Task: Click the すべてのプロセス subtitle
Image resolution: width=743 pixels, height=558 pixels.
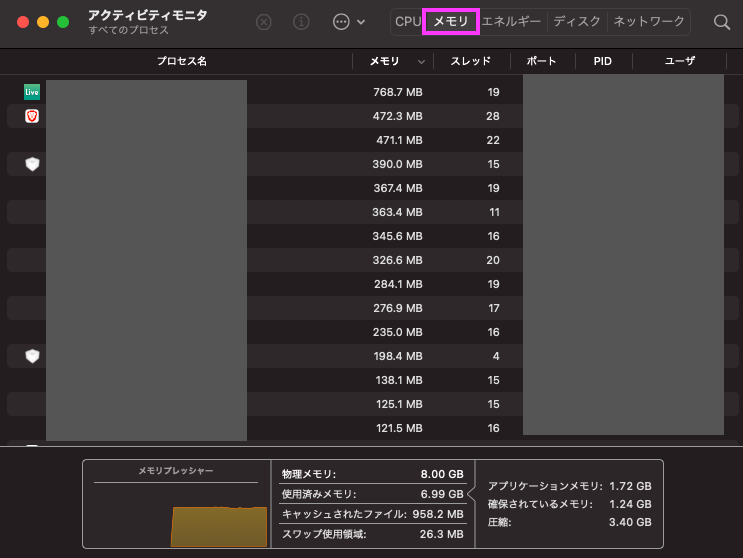Action: [x=128, y=30]
